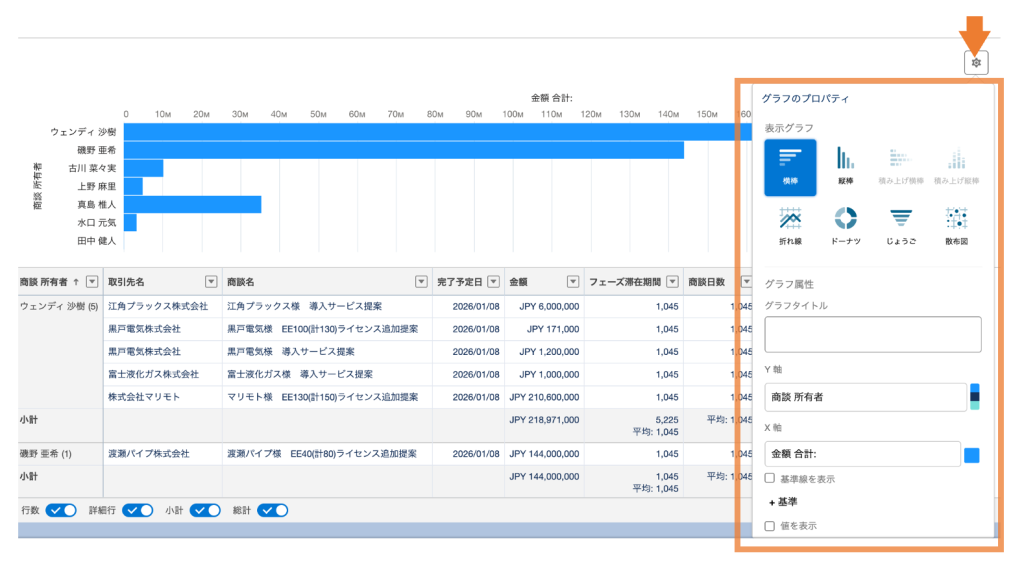This screenshot has height=562, width=1024.
Task: Select the horizontal bar (横棒) chart type
Action: point(790,166)
